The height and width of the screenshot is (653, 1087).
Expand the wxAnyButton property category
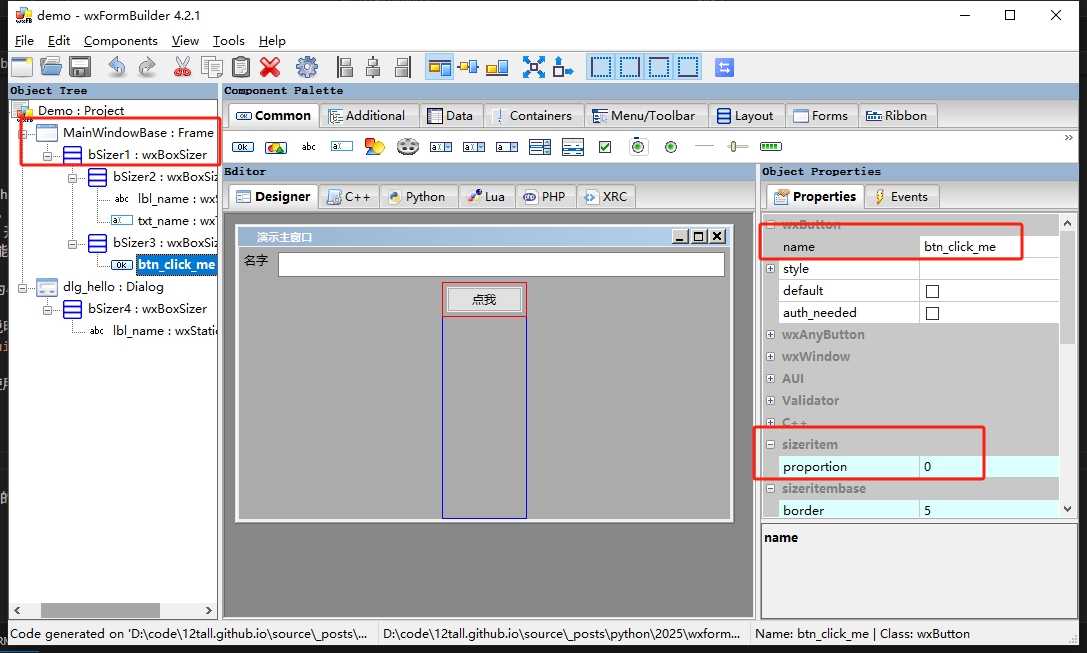[x=770, y=334]
